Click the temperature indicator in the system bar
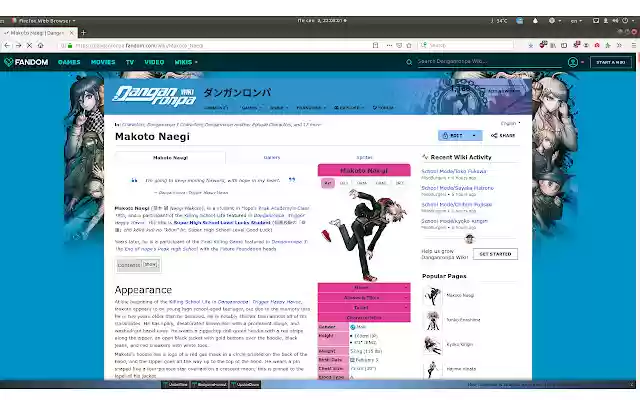Viewport: 640px width, 400px height. pos(499,20)
